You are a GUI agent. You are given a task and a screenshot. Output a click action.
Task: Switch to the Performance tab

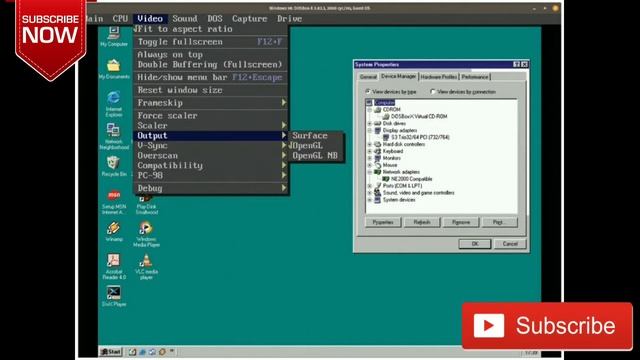[x=475, y=77]
